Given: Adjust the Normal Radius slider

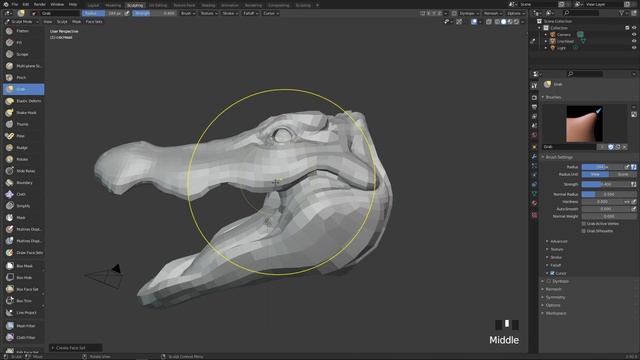Looking at the screenshot, I should point(609,194).
